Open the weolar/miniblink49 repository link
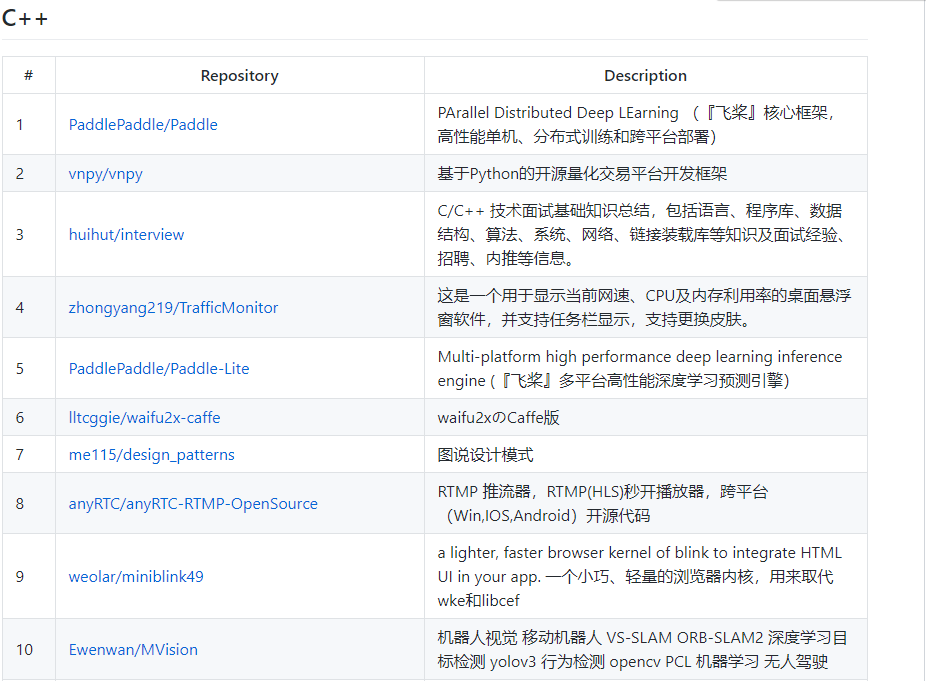Screen dimensions: 926x681 tap(136, 576)
